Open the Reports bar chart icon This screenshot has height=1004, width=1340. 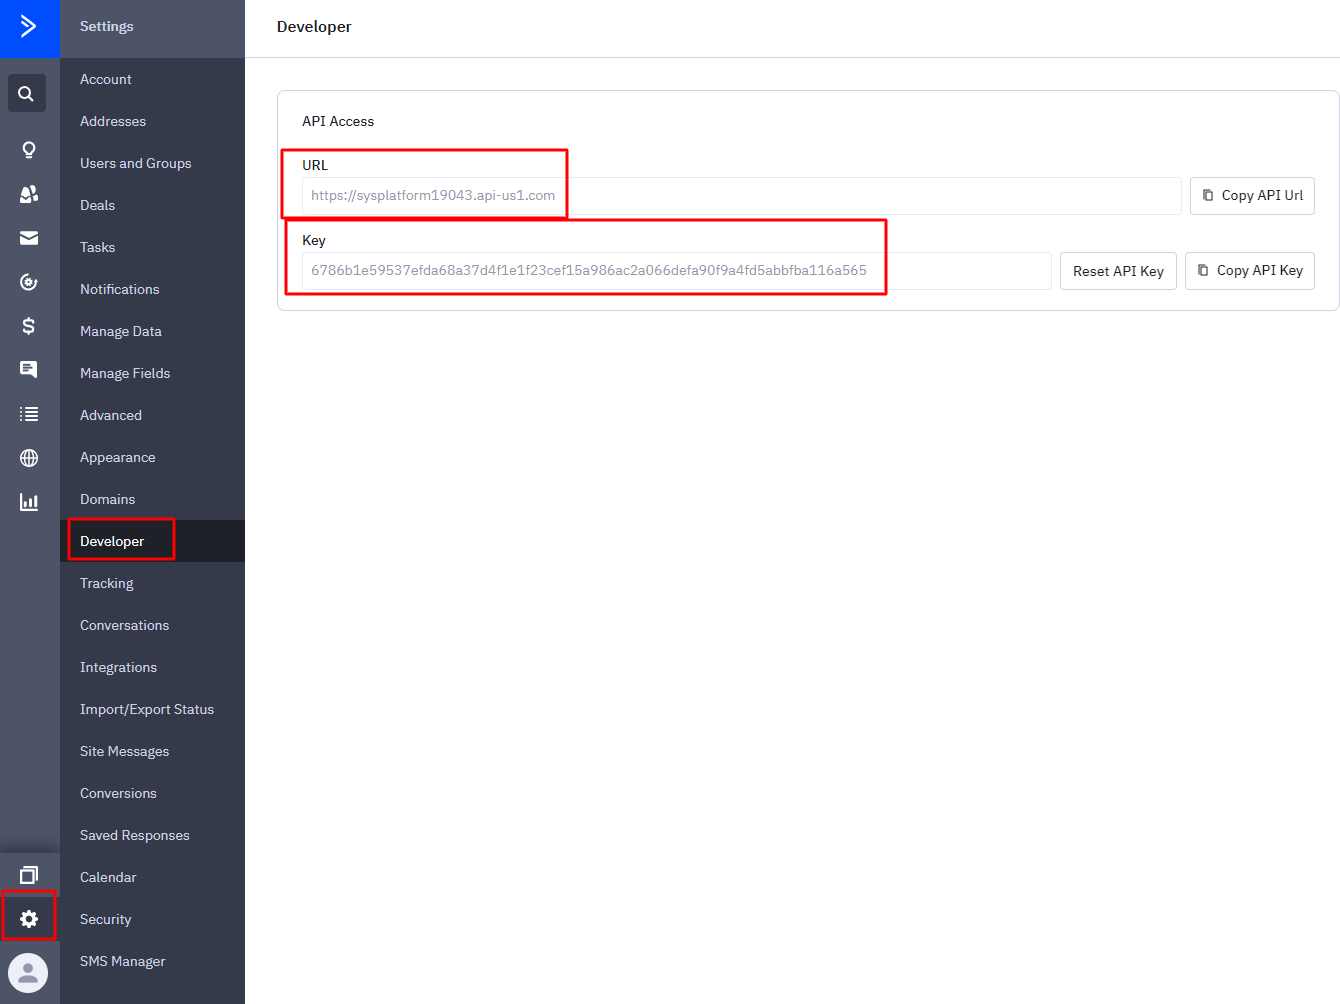click(29, 502)
